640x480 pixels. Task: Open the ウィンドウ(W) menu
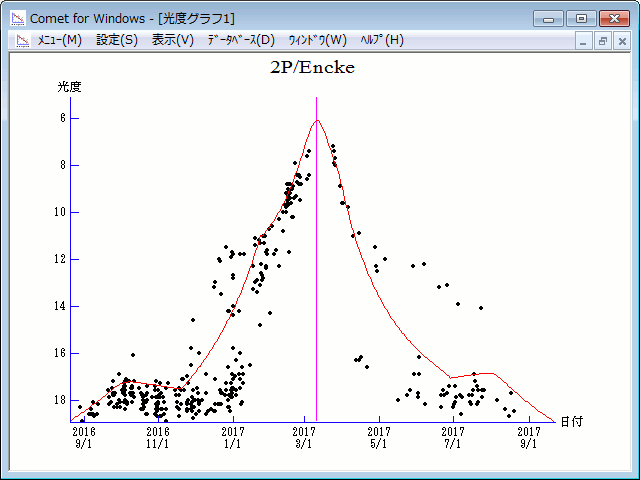pos(318,40)
